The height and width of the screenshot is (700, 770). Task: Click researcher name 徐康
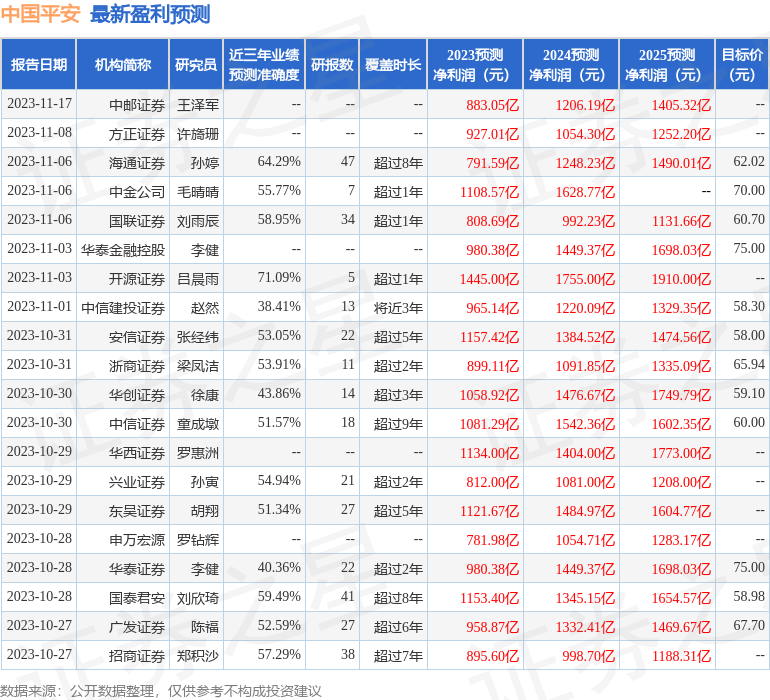point(205,395)
